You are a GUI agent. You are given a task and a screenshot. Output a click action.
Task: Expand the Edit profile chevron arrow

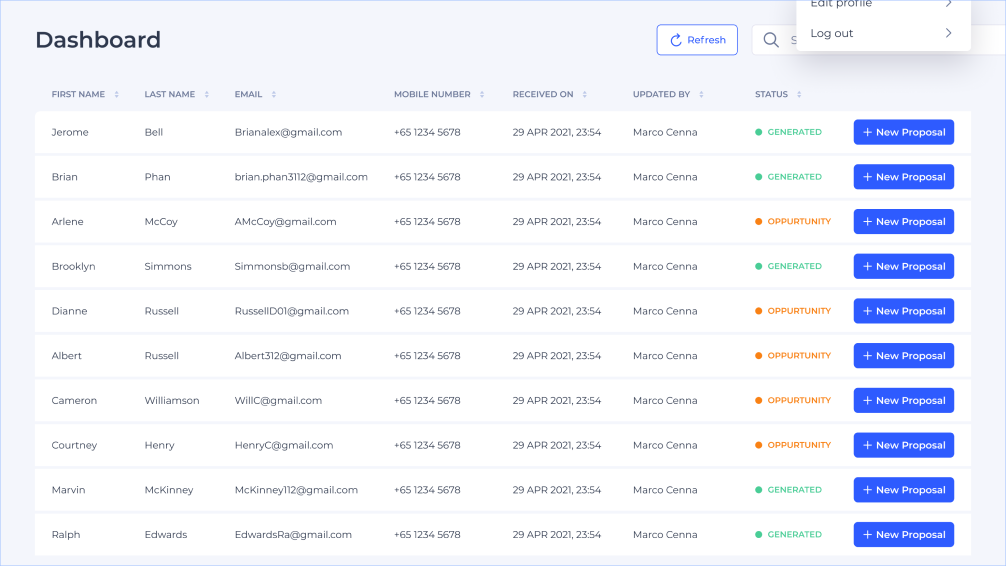pos(948,5)
